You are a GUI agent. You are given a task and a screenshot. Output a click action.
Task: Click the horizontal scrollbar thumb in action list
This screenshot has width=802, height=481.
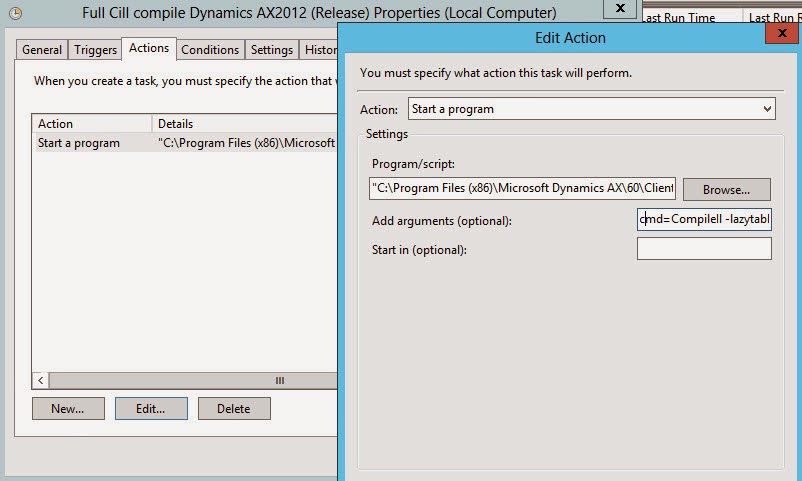pos(193,380)
